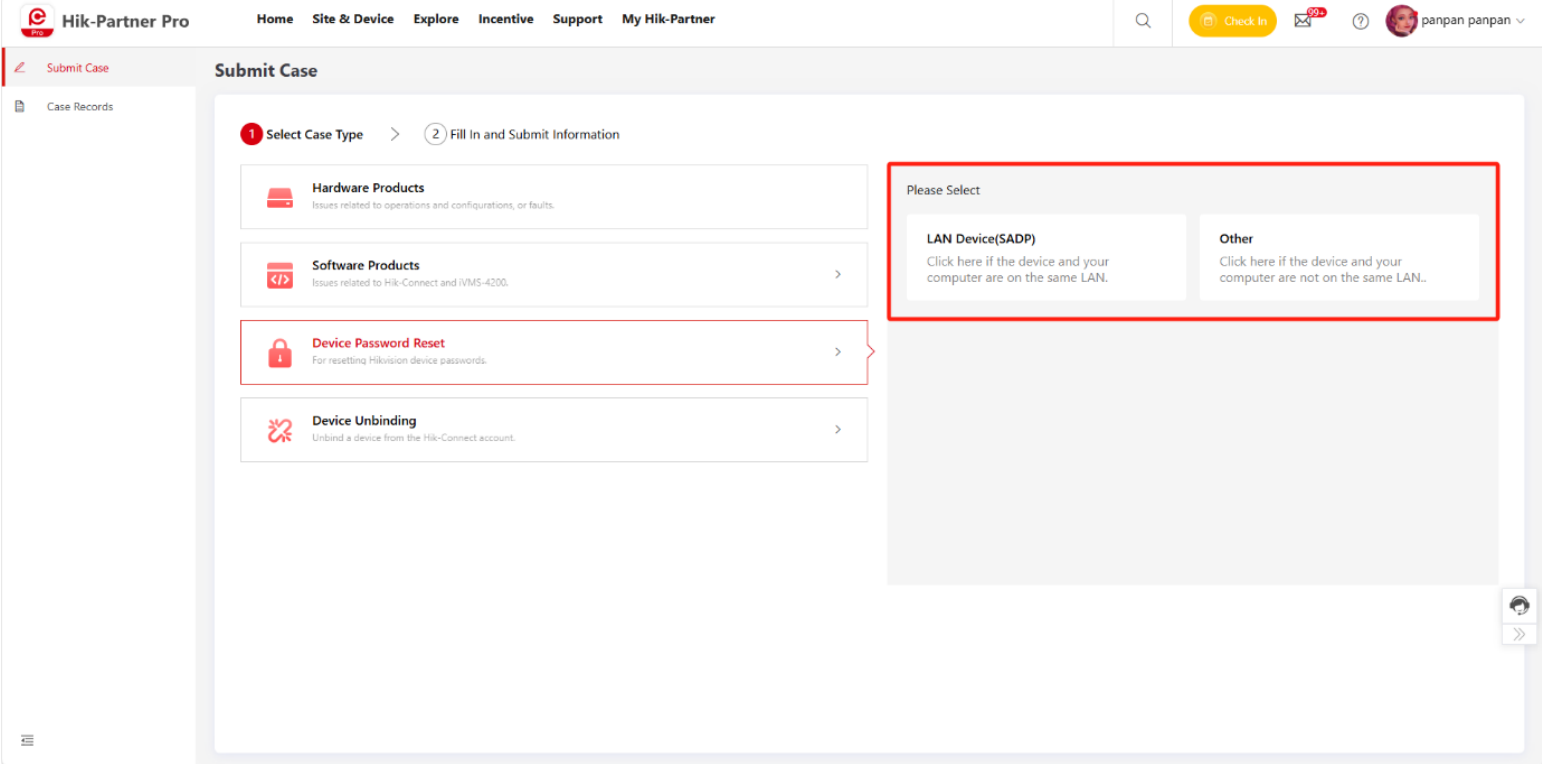The width and height of the screenshot is (1542, 764).
Task: Click the Device Unbinding broken-link icon
Action: click(x=279, y=429)
